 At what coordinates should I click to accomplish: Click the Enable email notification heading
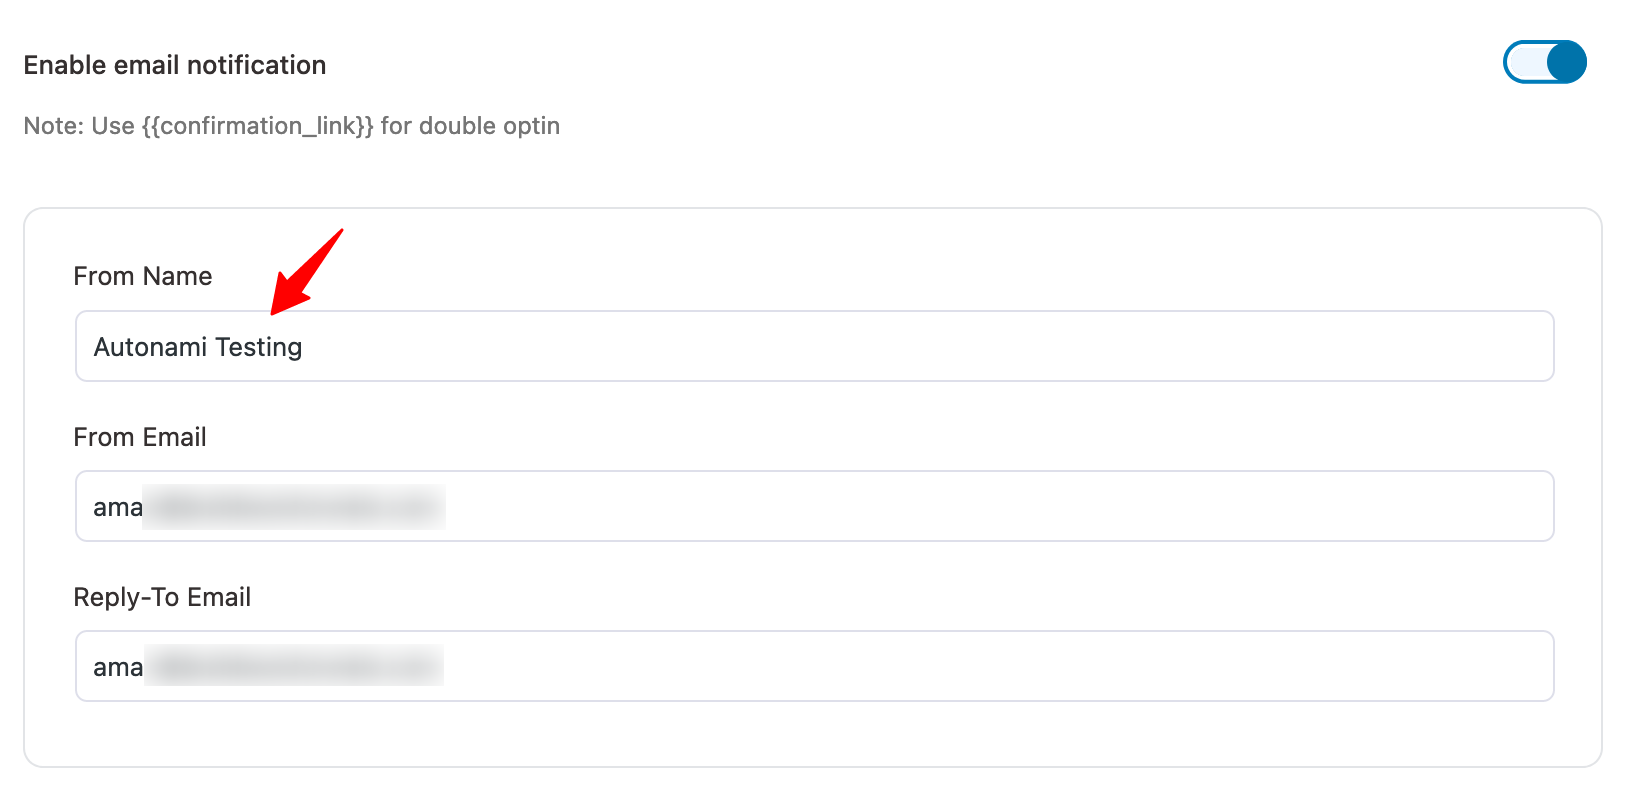point(174,64)
